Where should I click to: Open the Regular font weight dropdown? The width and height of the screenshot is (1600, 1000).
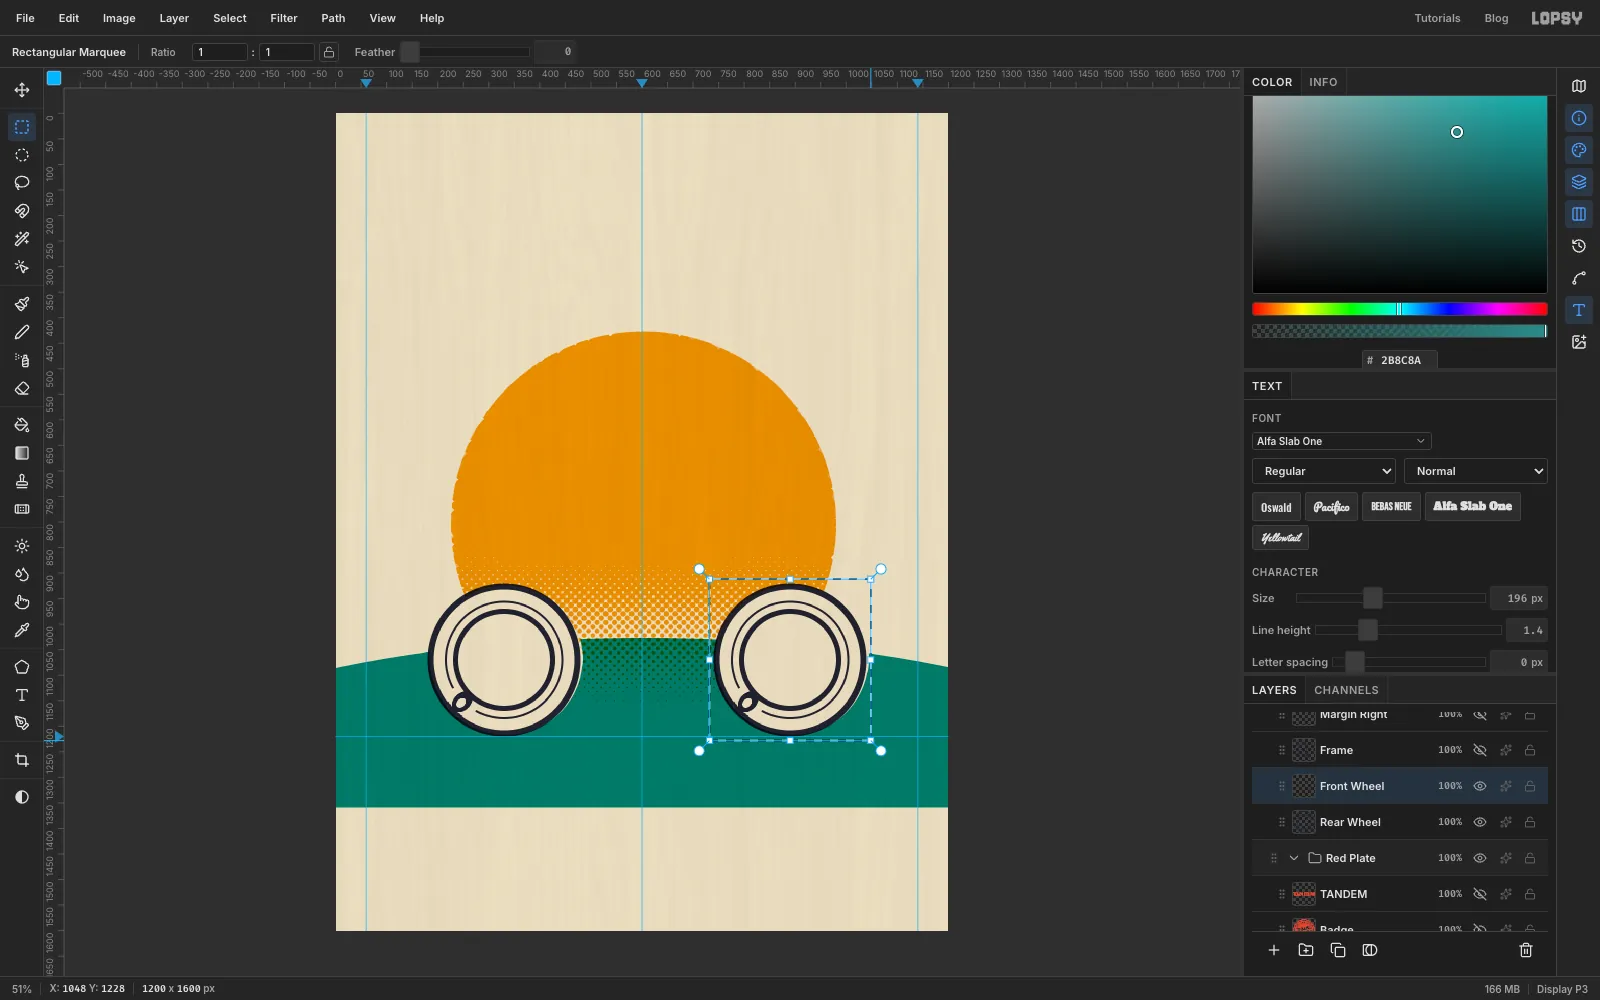coord(1323,471)
